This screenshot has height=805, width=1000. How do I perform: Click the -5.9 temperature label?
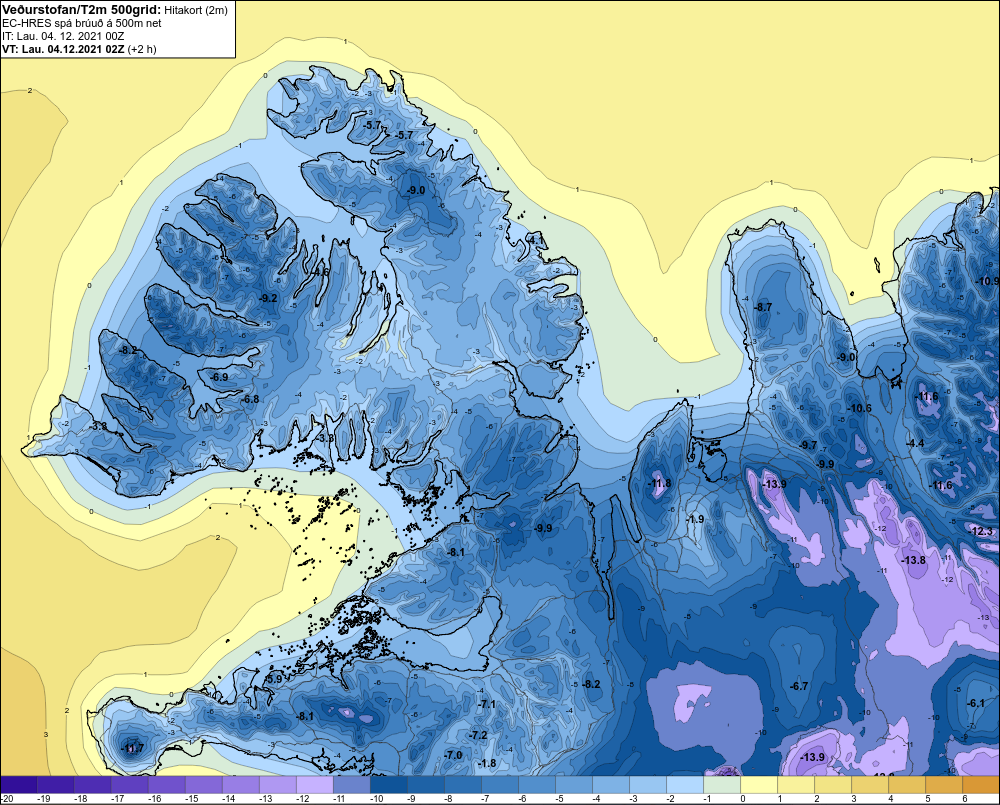(x=272, y=679)
